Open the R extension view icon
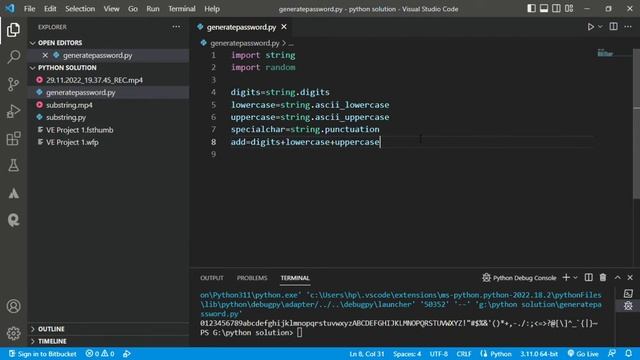Viewport: 640px width, 360px height. coord(13,220)
